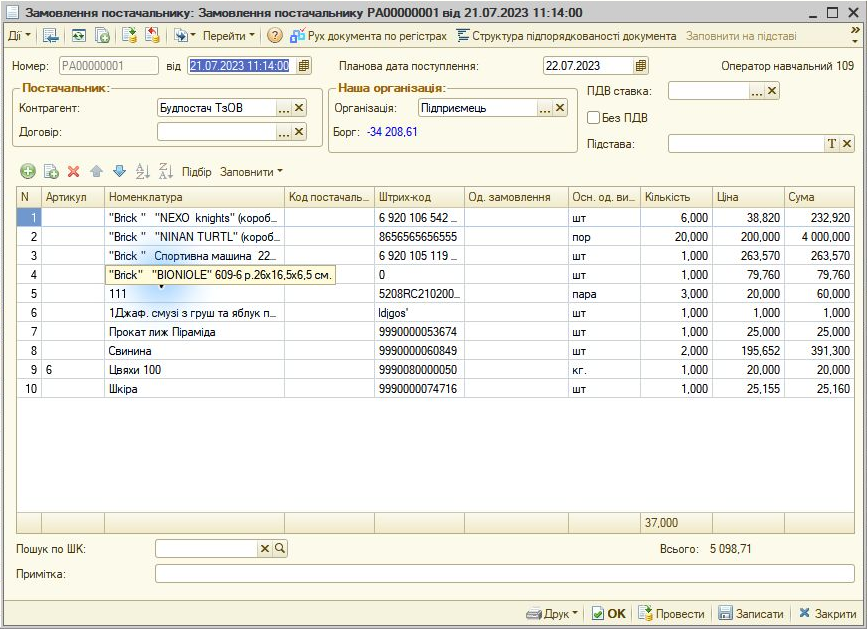This screenshot has height=629, width=867.
Task: Move the row down with the blue arrow
Action: (x=119, y=171)
